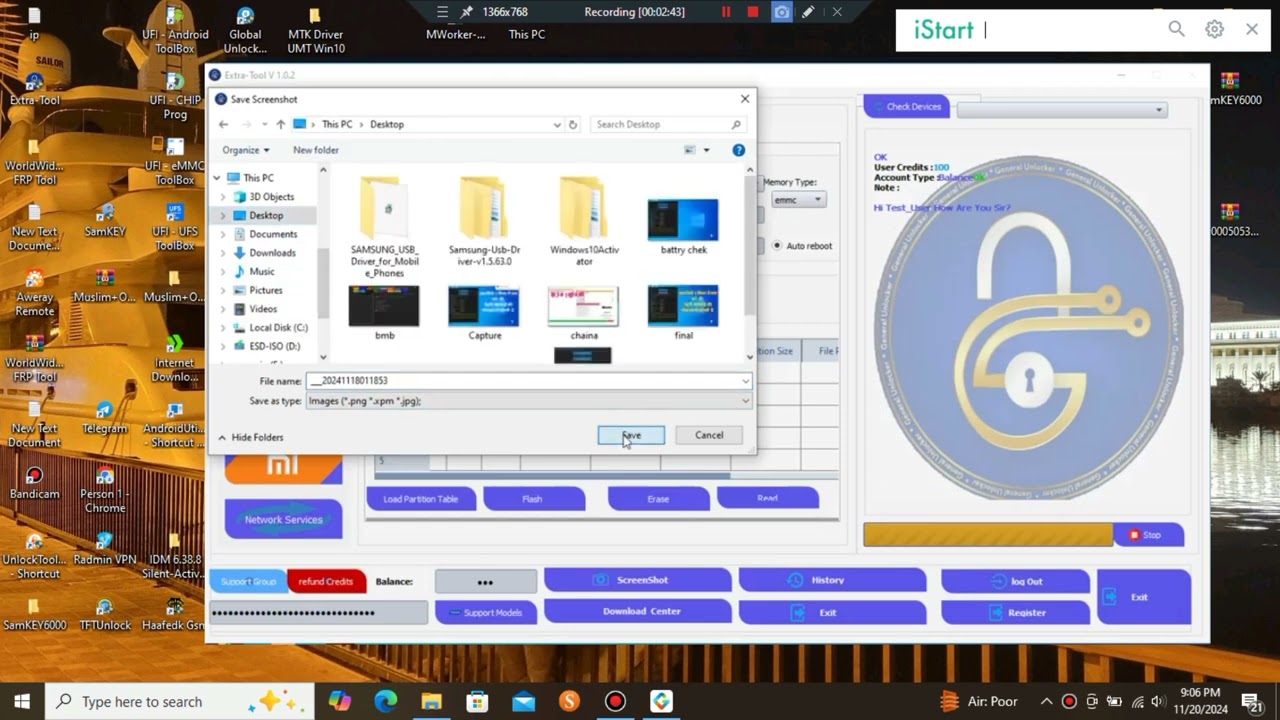Open Telegram desktop shortcut
The height and width of the screenshot is (720, 1280).
coord(105,418)
